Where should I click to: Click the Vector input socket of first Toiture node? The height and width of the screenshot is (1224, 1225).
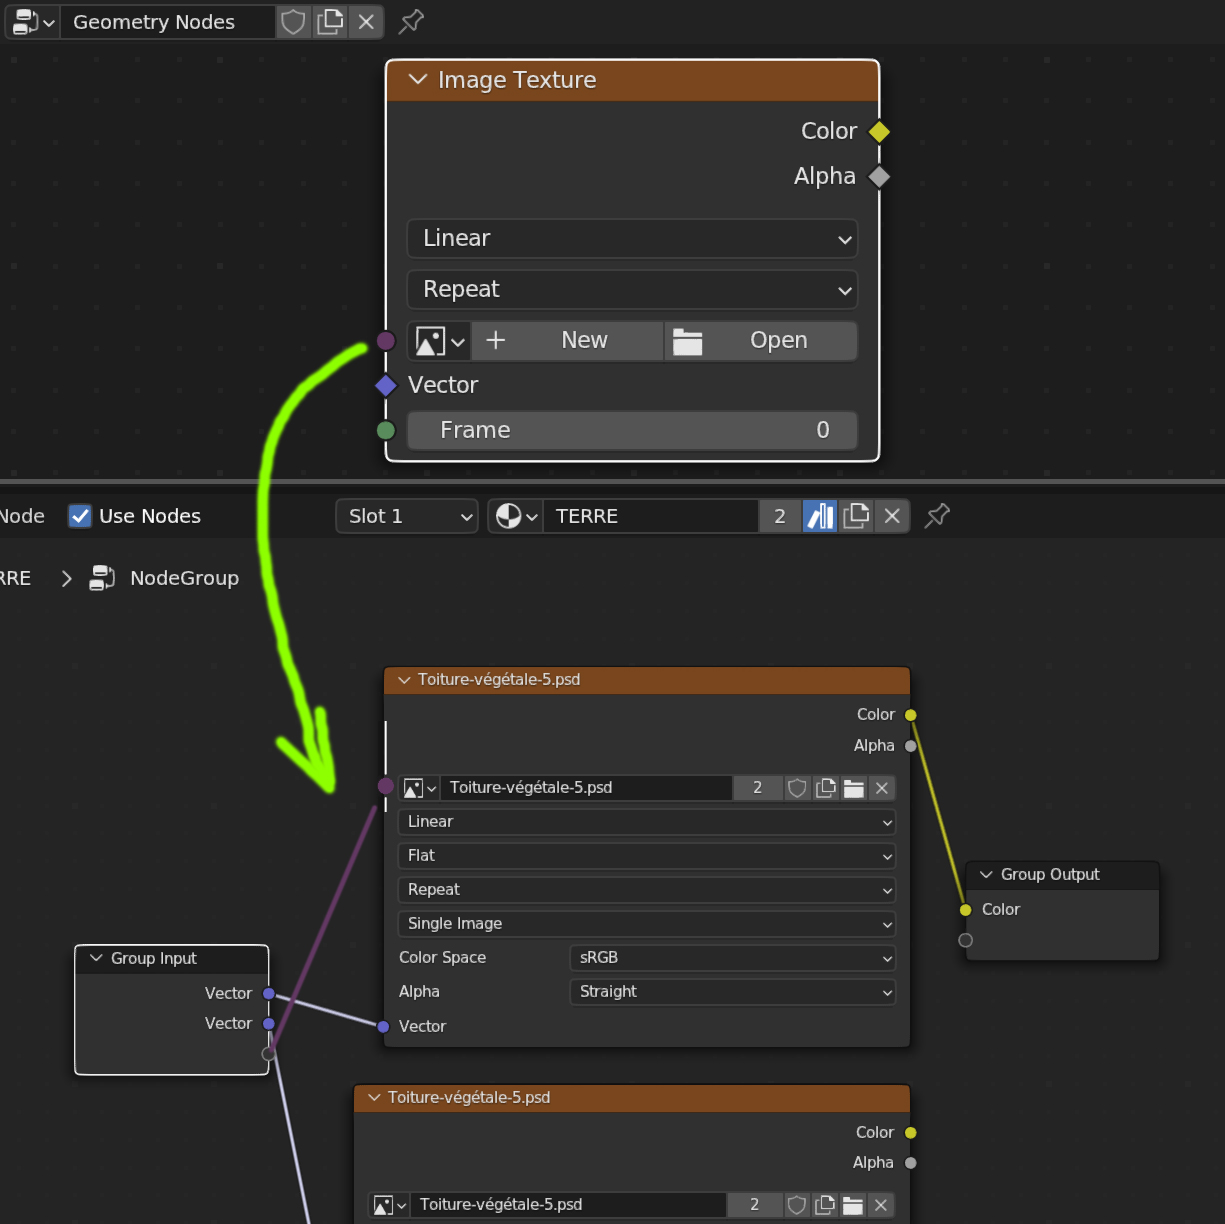[384, 1027]
